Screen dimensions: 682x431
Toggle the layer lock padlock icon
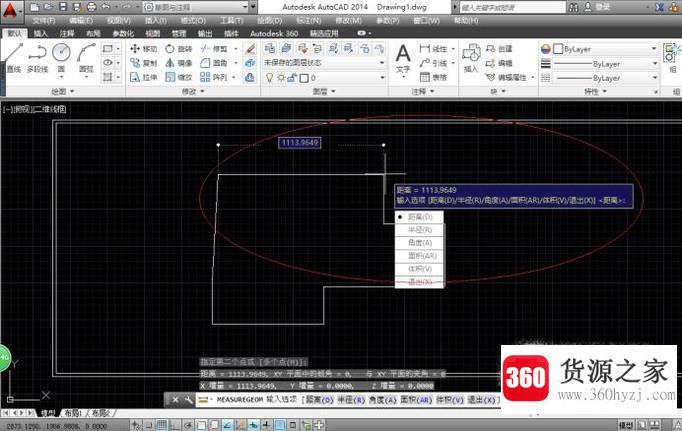pyautogui.click(x=292, y=78)
